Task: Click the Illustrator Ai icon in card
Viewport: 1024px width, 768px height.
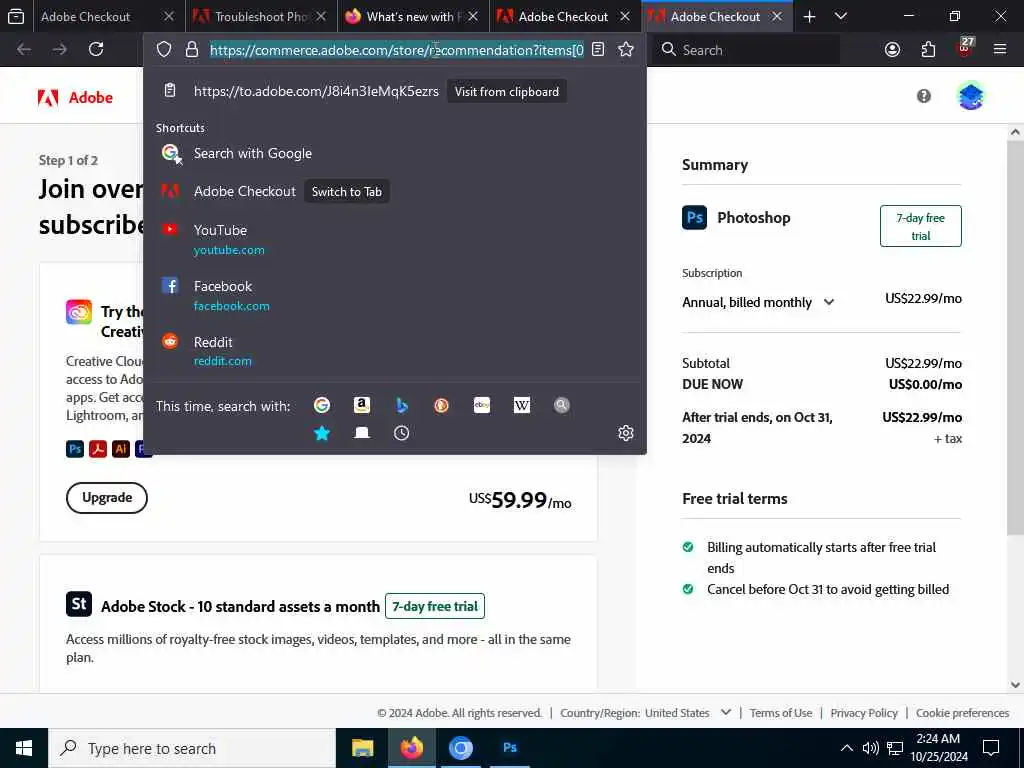Action: (x=121, y=449)
